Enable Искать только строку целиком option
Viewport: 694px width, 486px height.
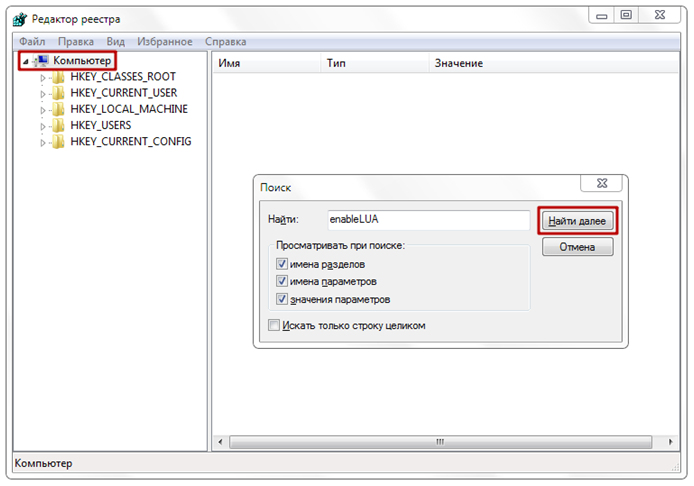(275, 325)
